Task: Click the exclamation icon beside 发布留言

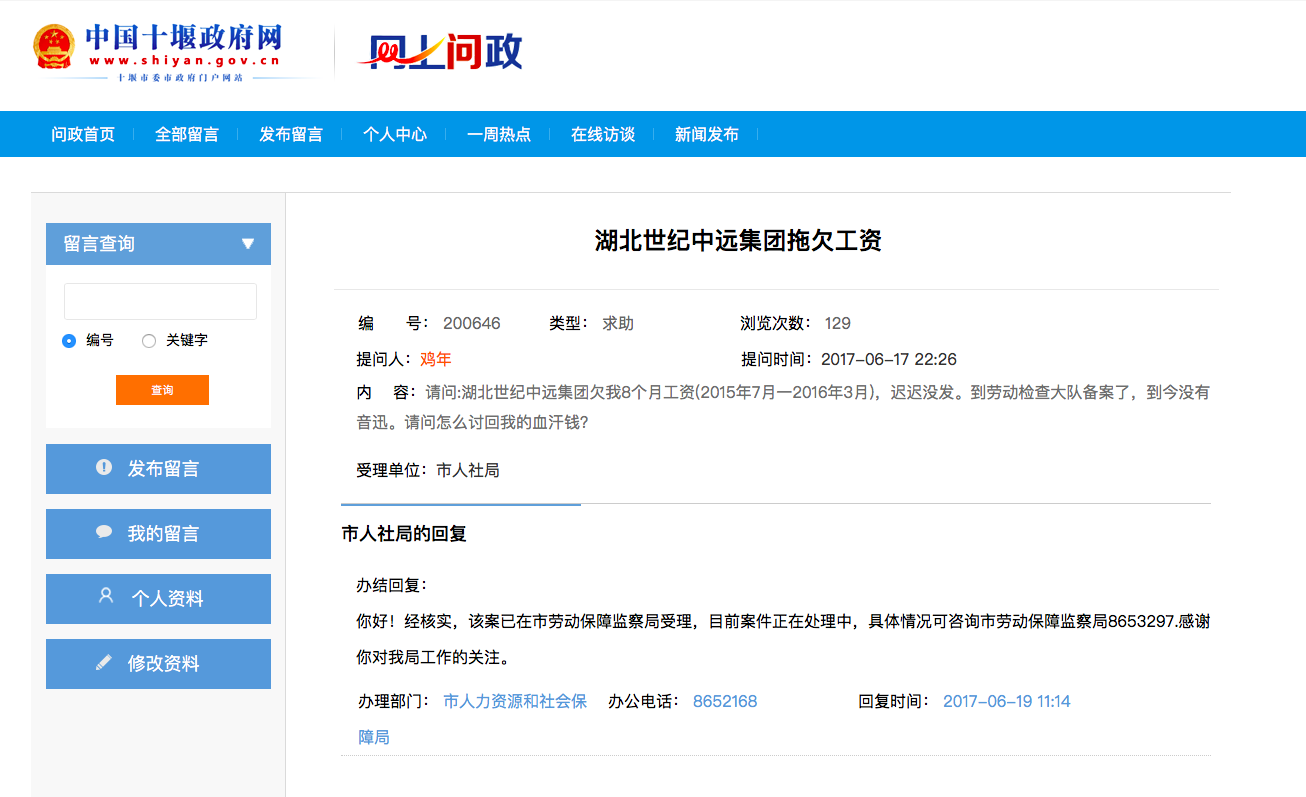Action: coord(104,467)
